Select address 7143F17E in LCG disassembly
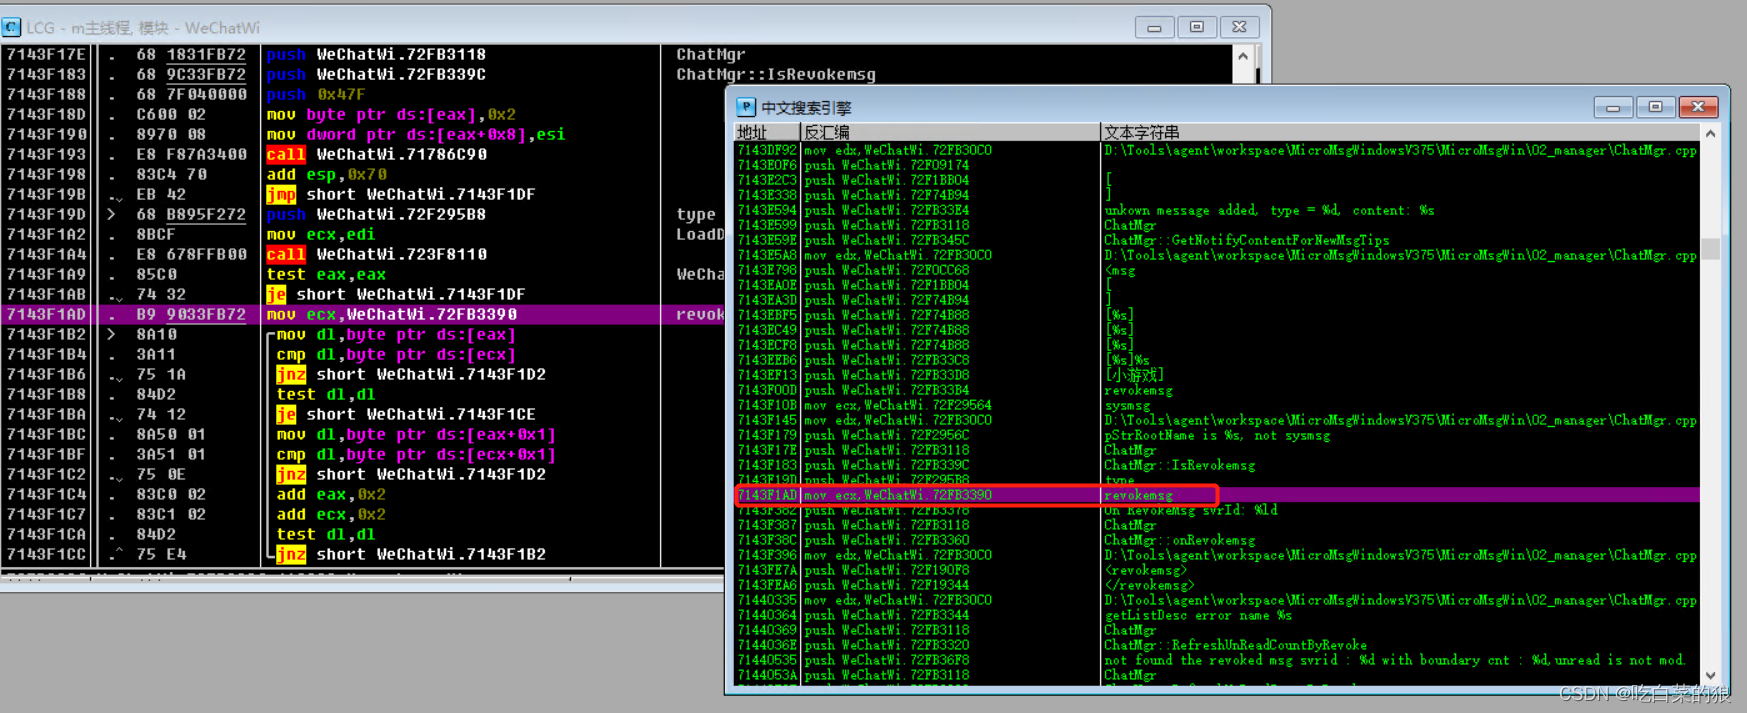The height and width of the screenshot is (713, 1747). [46, 54]
